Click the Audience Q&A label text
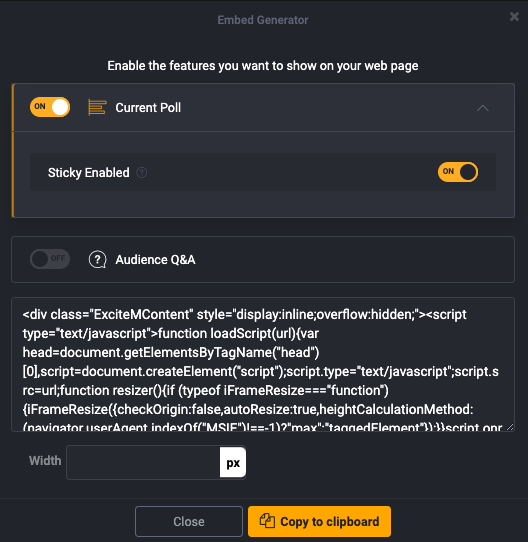Screen dimensions: 528x542 (155, 260)
